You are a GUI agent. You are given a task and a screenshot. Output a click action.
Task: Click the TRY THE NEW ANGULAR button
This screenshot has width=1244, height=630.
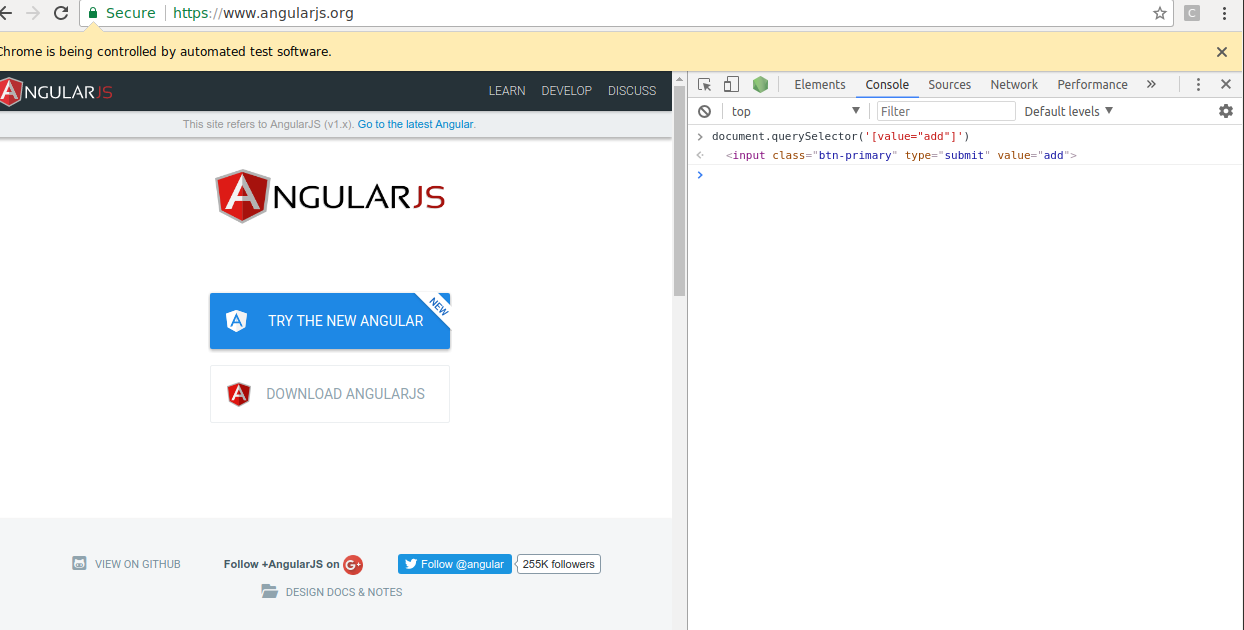point(330,321)
